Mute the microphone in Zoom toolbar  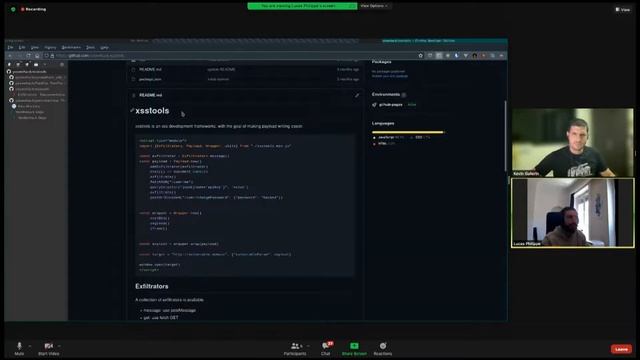tap(19, 349)
